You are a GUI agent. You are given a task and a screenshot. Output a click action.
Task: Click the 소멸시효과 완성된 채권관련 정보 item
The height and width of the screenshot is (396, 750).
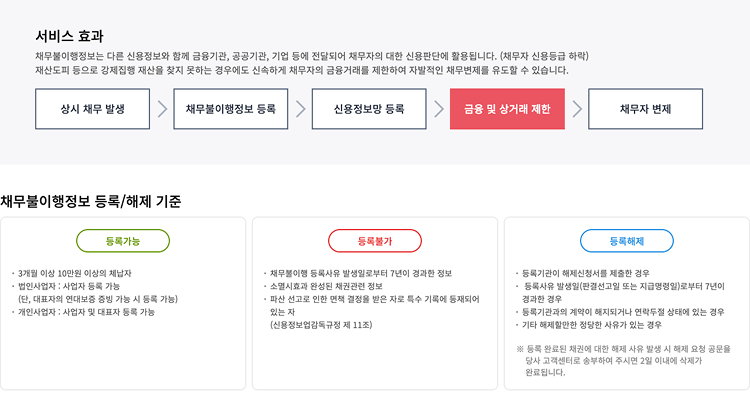(x=326, y=286)
